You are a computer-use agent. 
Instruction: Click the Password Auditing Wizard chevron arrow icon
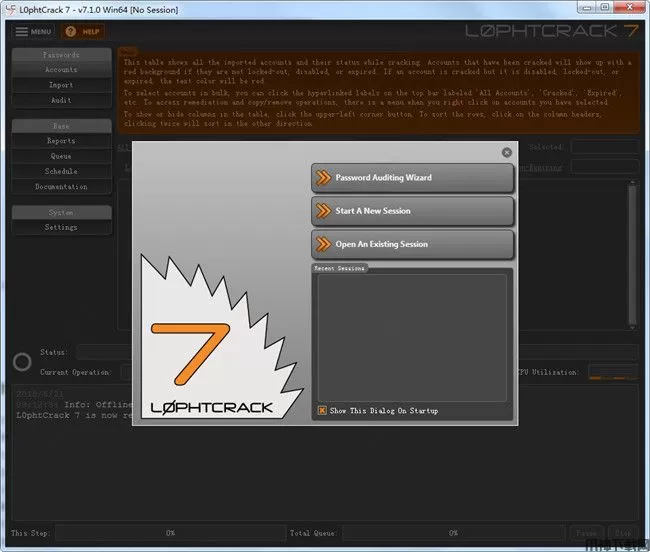point(323,177)
